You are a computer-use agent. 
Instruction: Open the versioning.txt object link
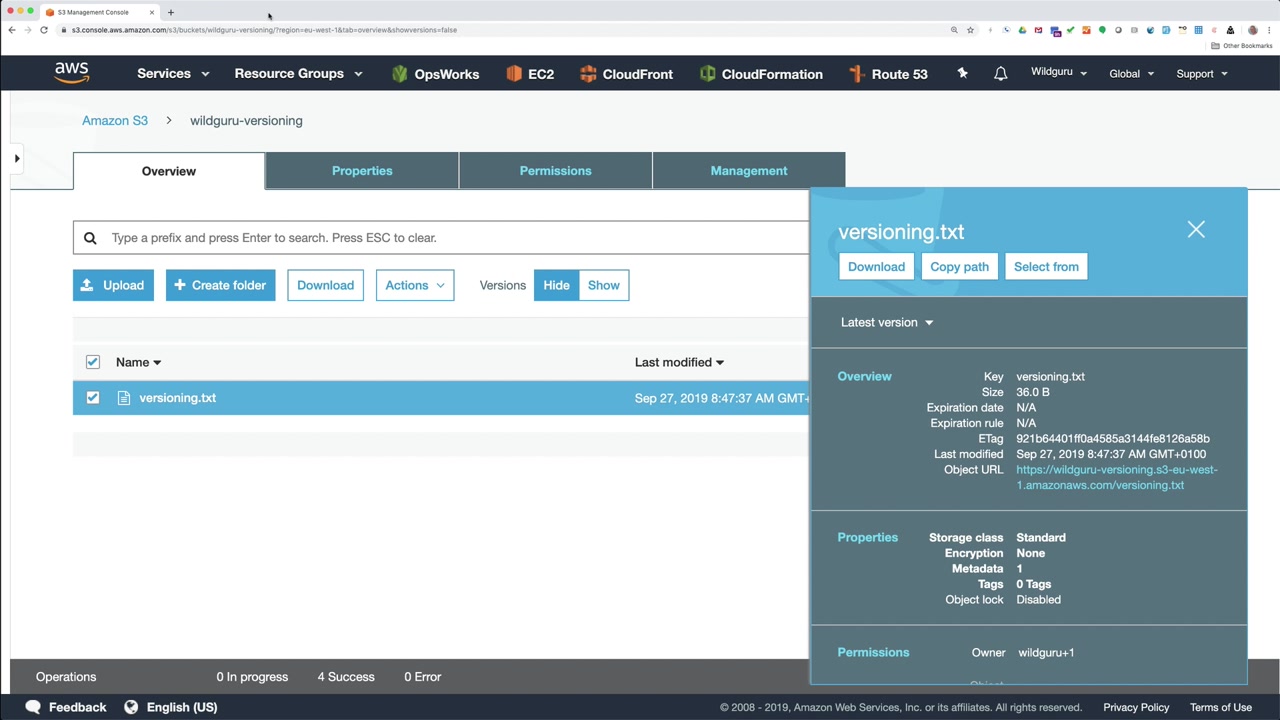pyautogui.click(x=177, y=398)
